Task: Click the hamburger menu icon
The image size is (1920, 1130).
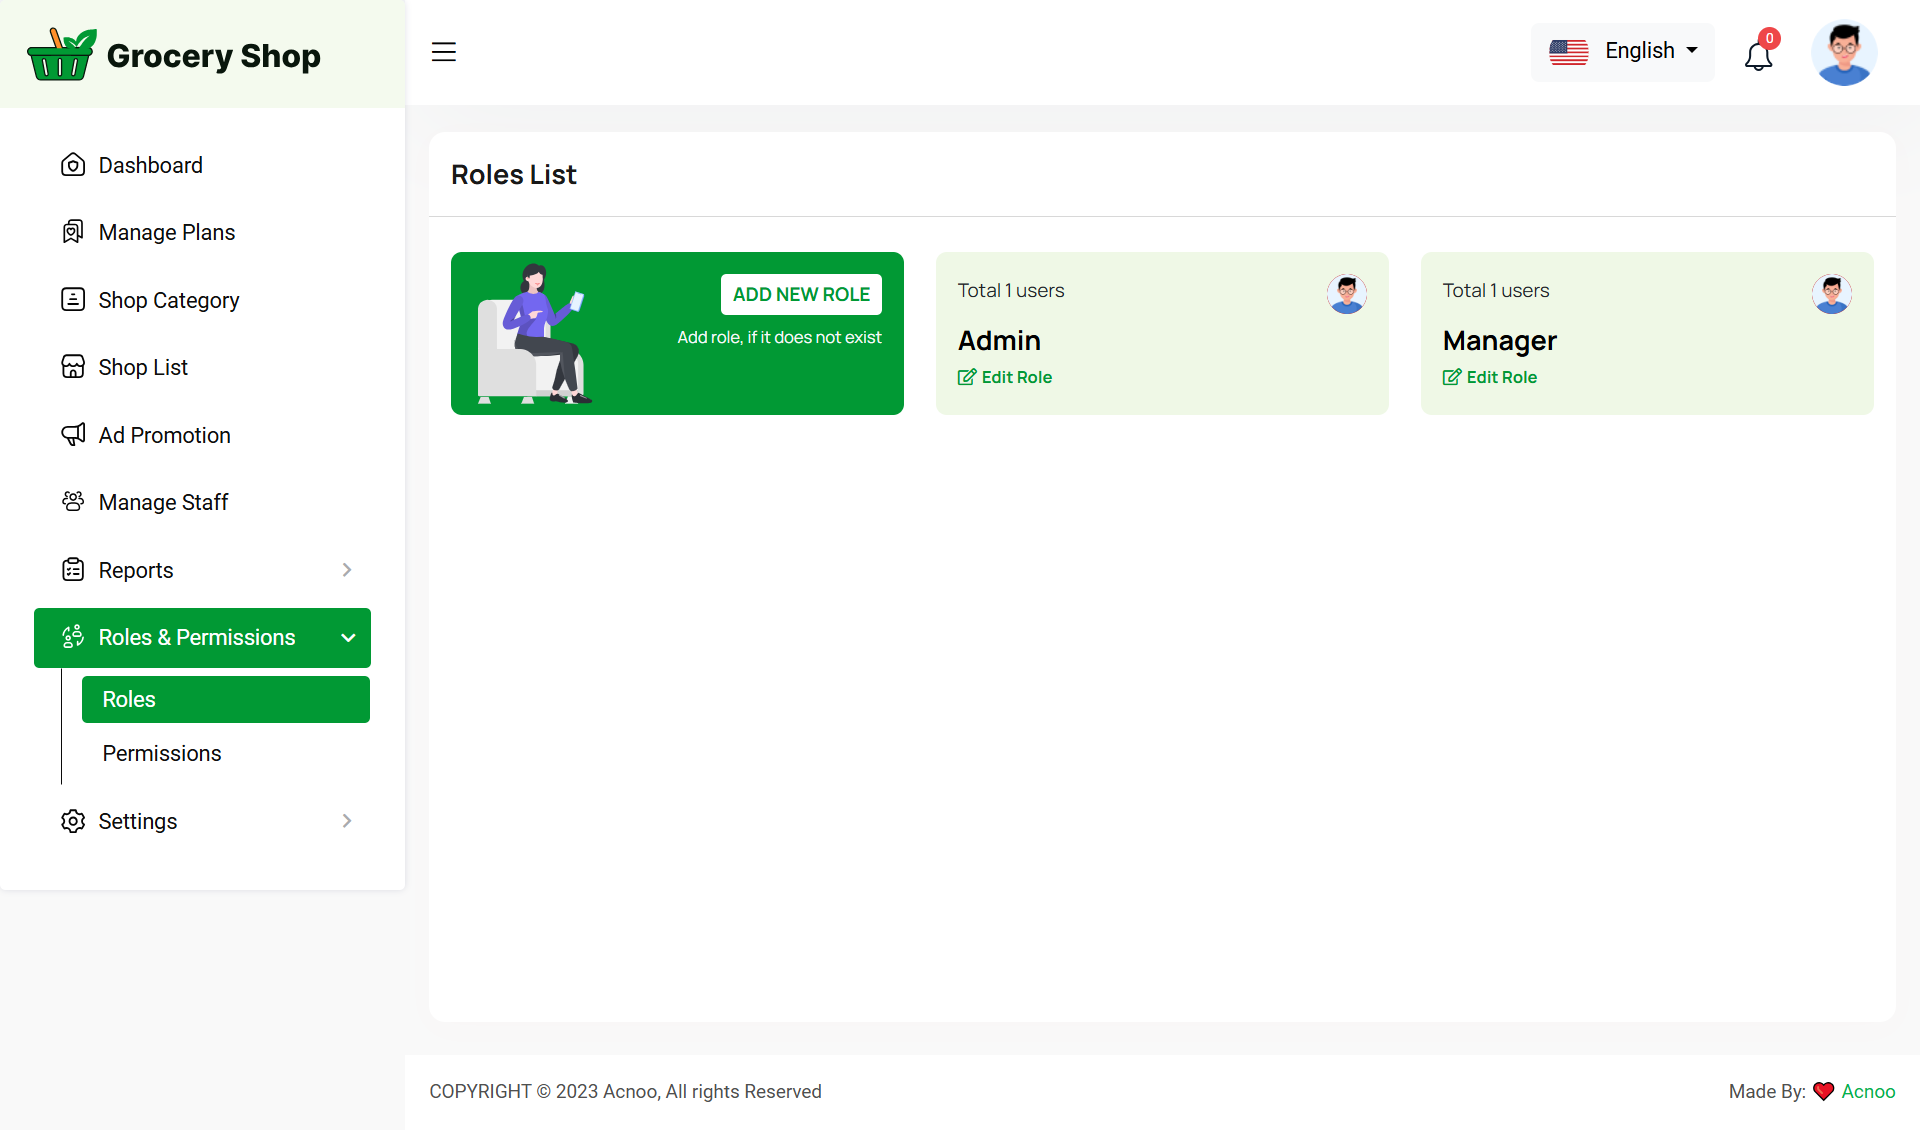Action: click(x=443, y=52)
